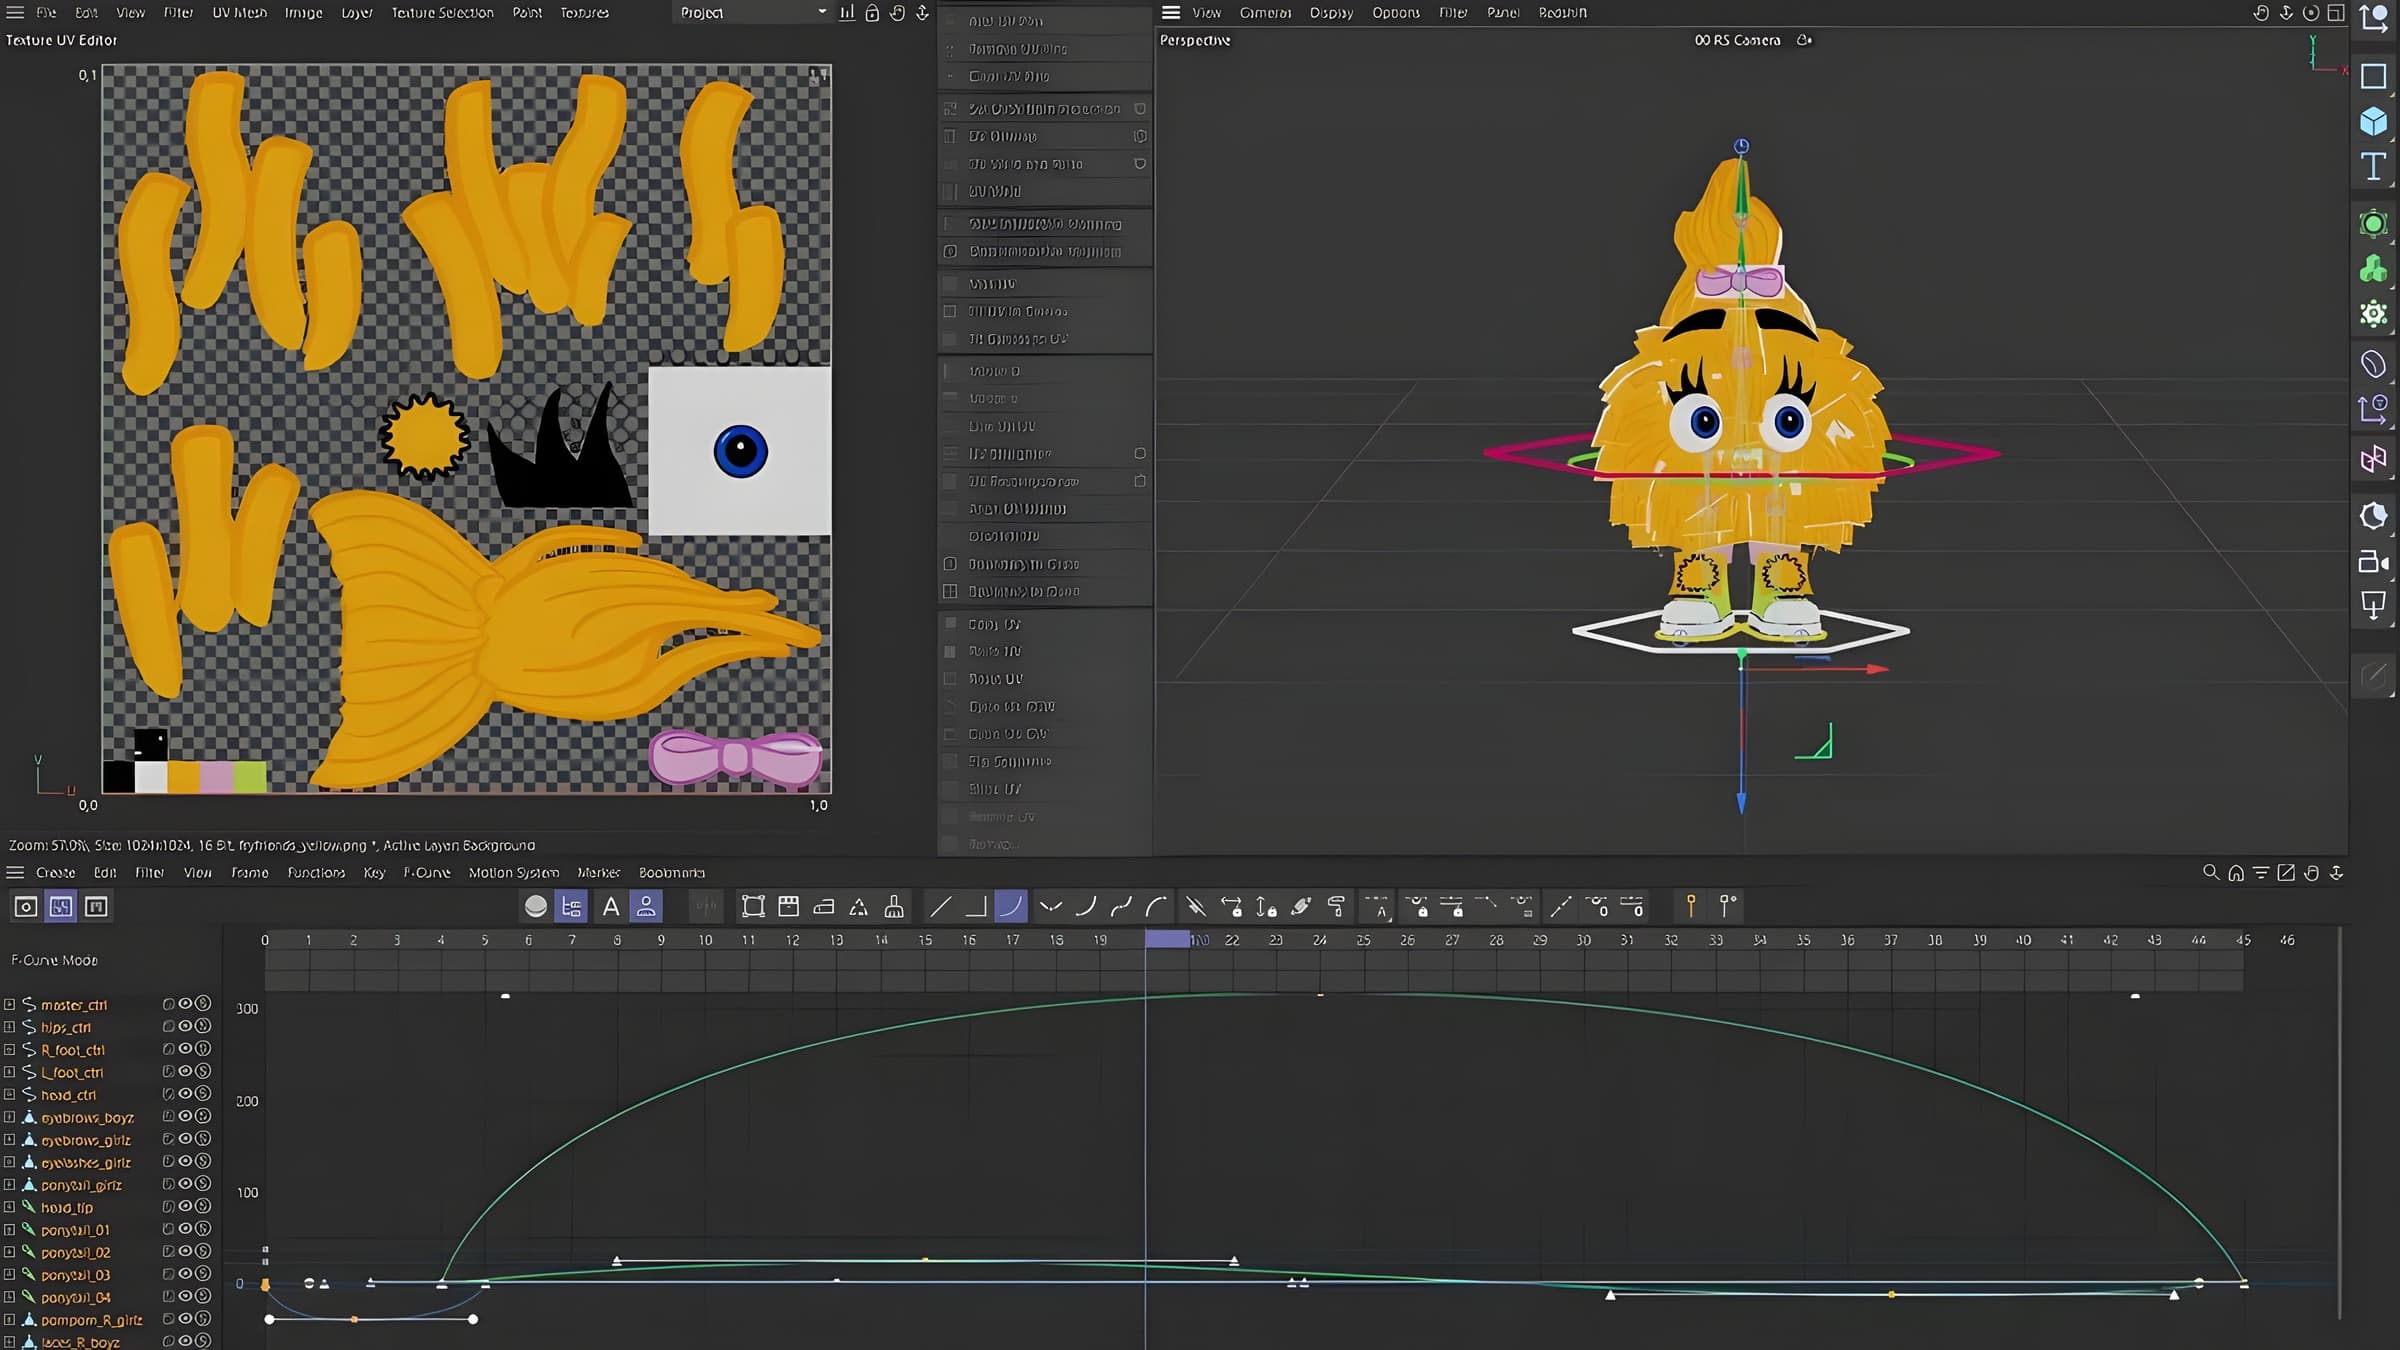Image resolution: width=2400 pixels, height=1350 pixels.
Task: Click the green swatch in the texture palette
Action: pyautogui.click(x=251, y=777)
